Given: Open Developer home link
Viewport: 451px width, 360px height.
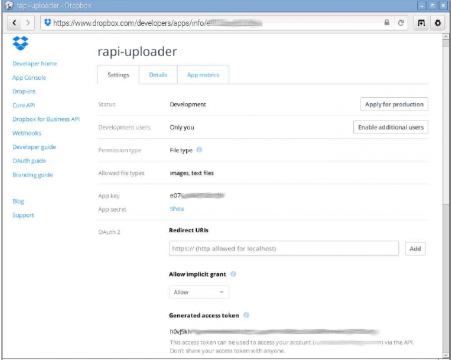Looking at the screenshot, I should (35, 63).
